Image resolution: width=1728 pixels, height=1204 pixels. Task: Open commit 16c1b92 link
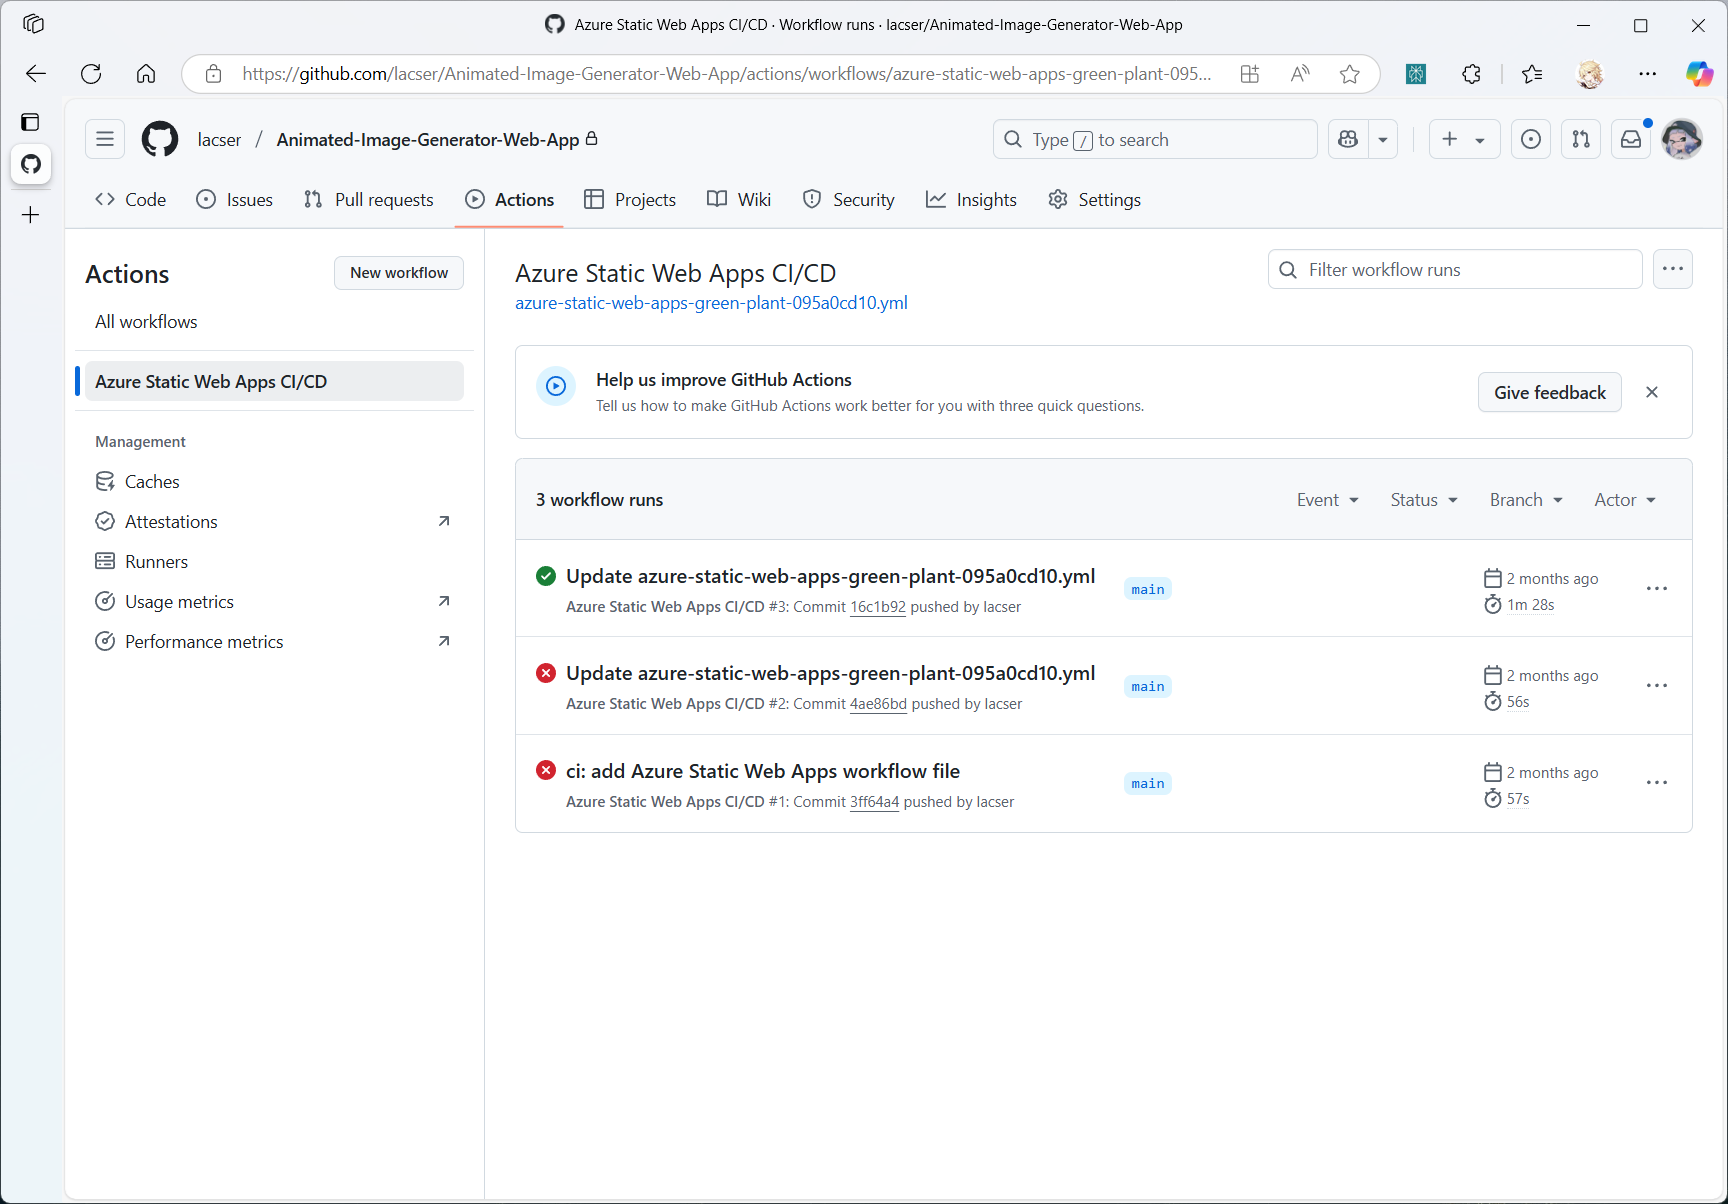[x=878, y=607]
